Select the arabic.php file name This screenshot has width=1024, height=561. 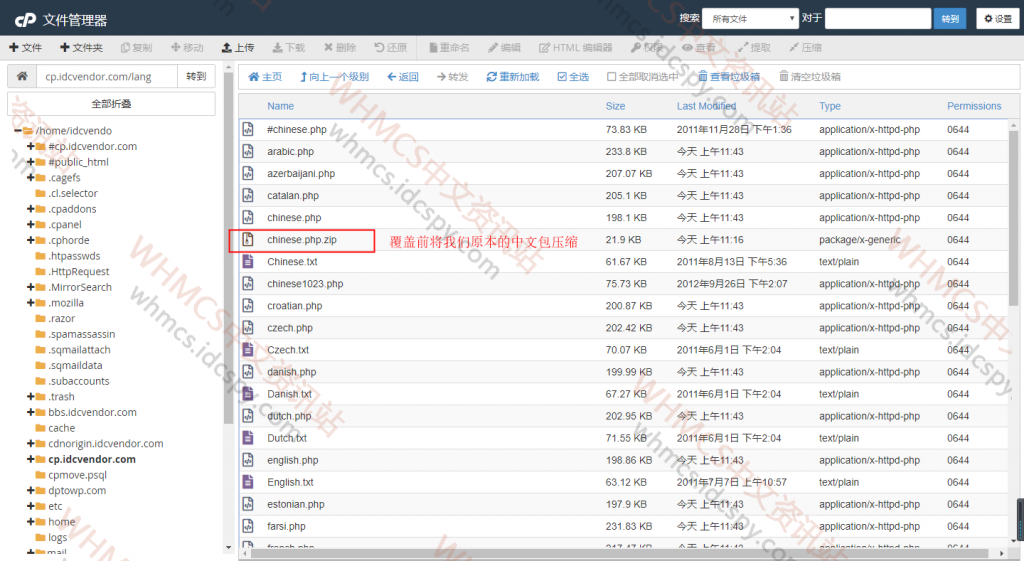click(x=291, y=152)
